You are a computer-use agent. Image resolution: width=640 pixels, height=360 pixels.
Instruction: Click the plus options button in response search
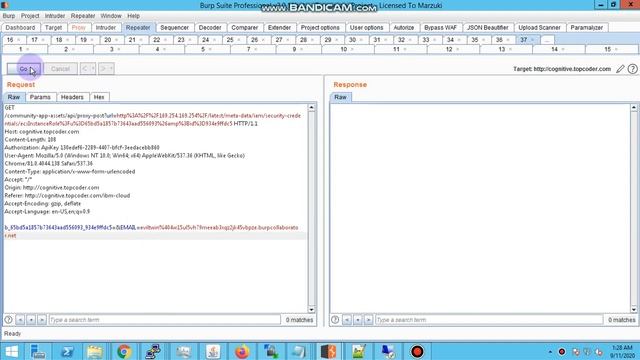(358, 320)
